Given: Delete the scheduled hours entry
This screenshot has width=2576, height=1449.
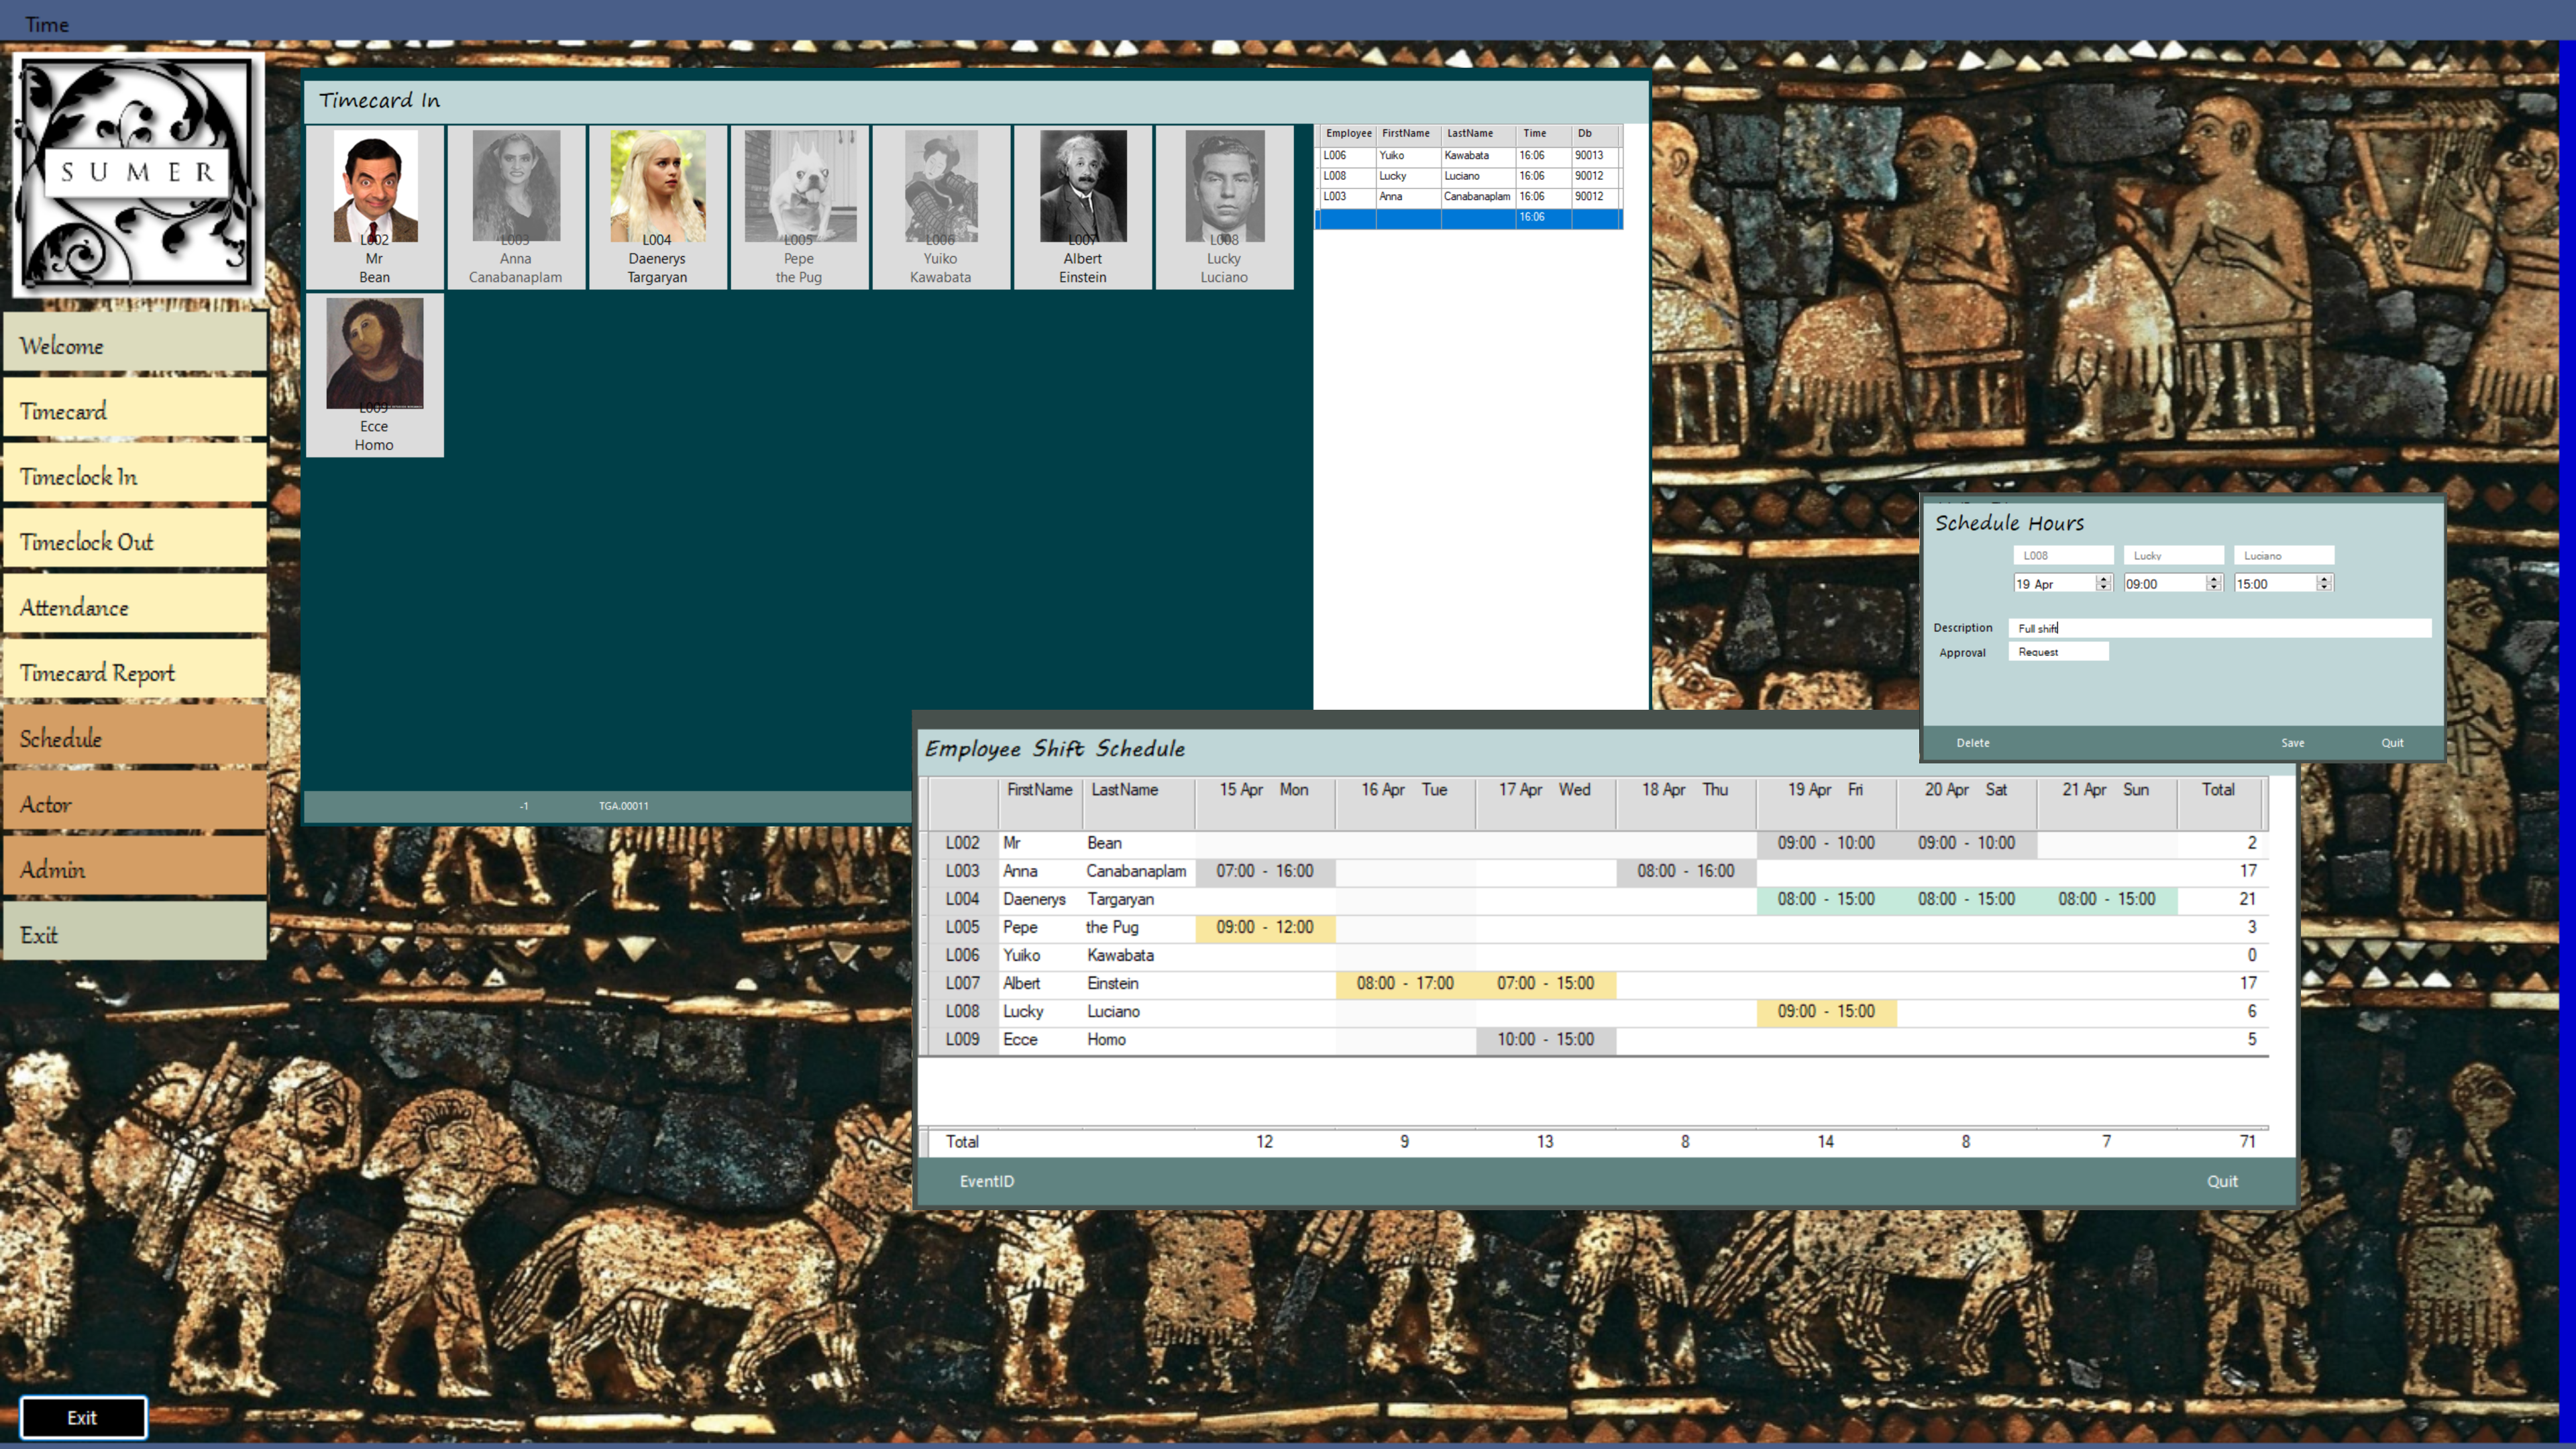Looking at the screenshot, I should 1972,743.
